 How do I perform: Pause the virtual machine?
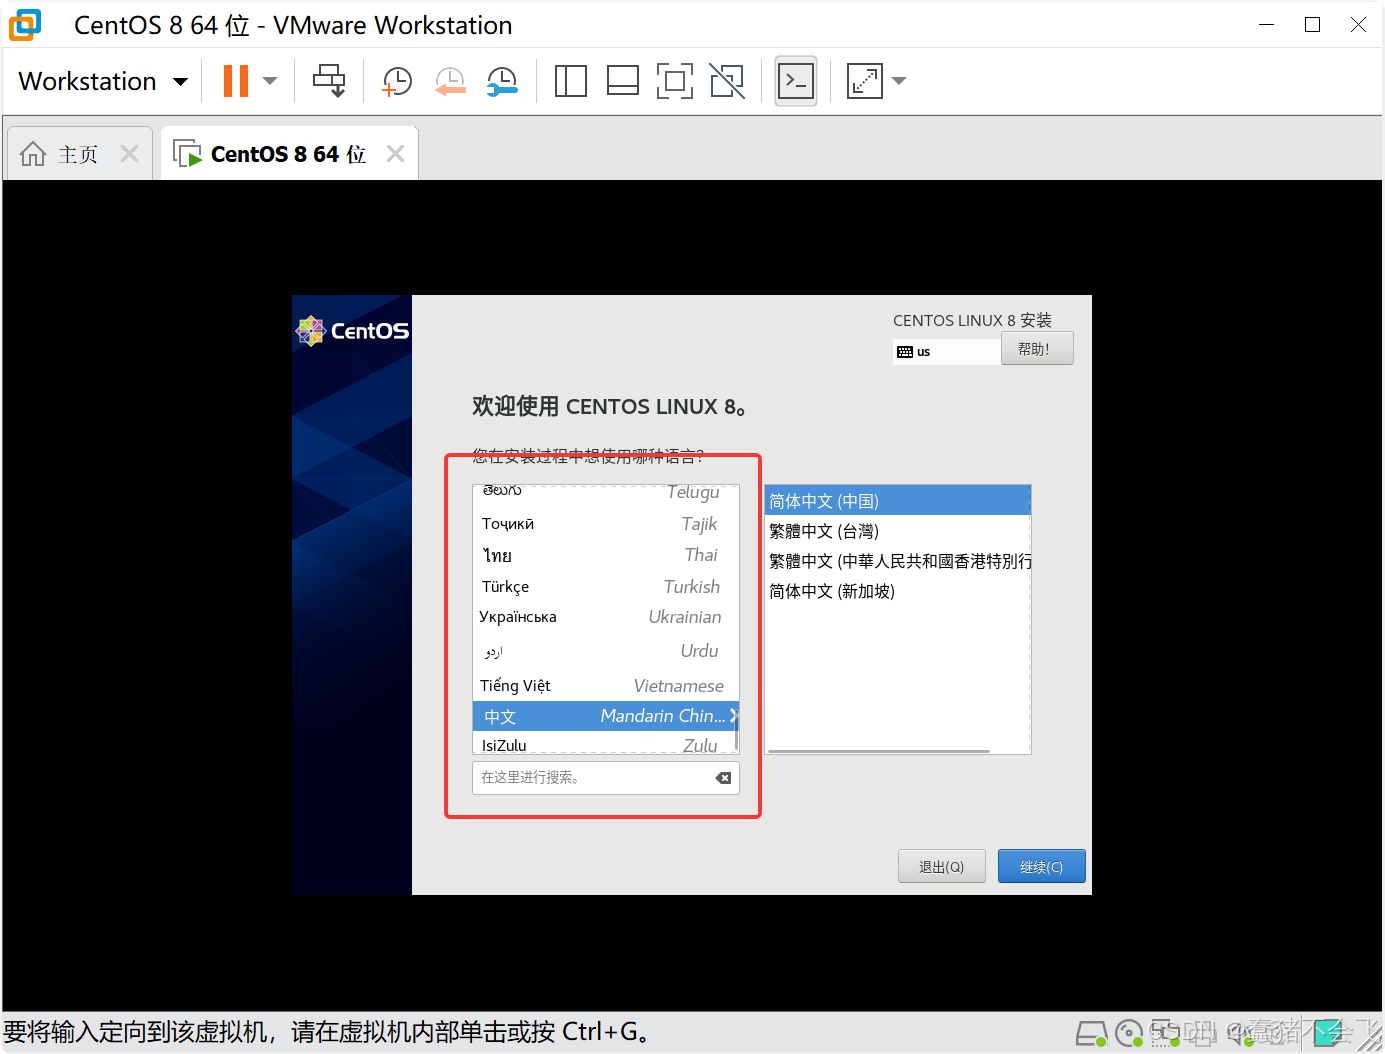[236, 81]
